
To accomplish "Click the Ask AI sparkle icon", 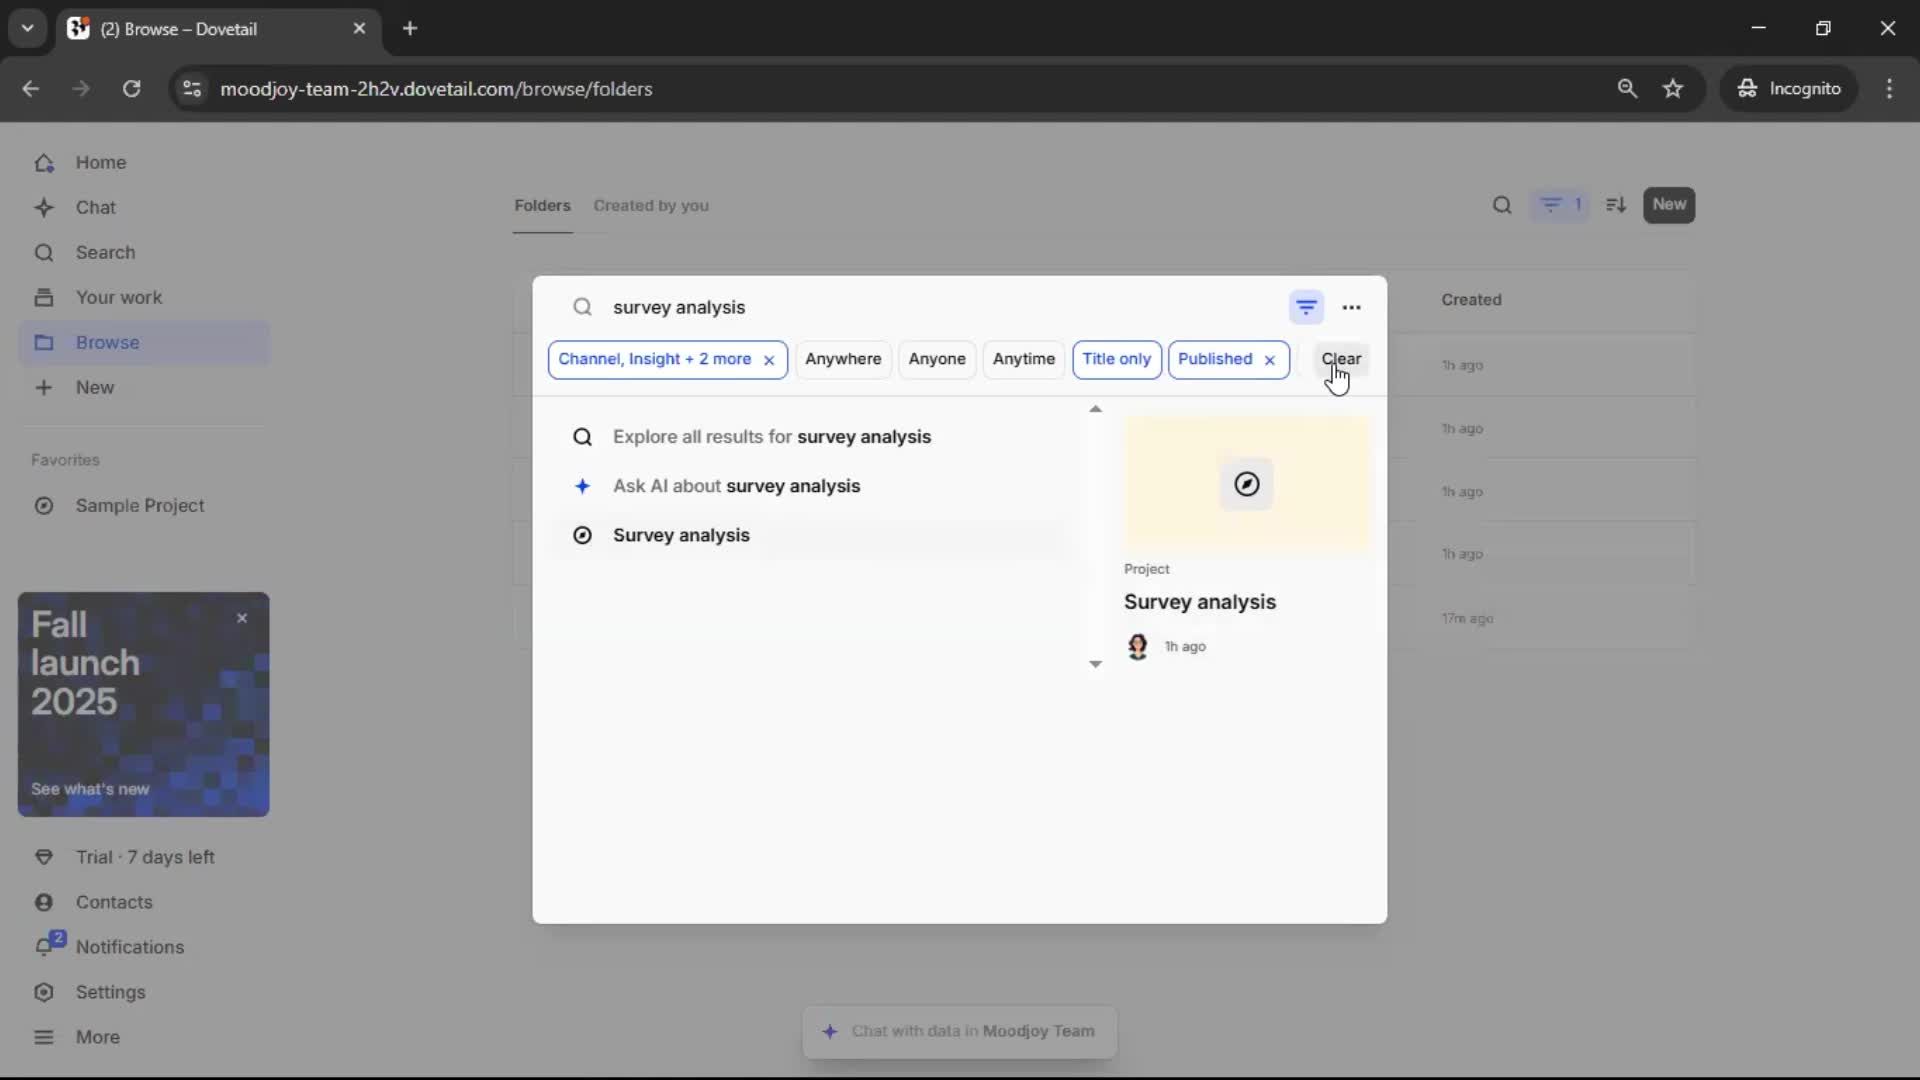I will (x=582, y=486).
